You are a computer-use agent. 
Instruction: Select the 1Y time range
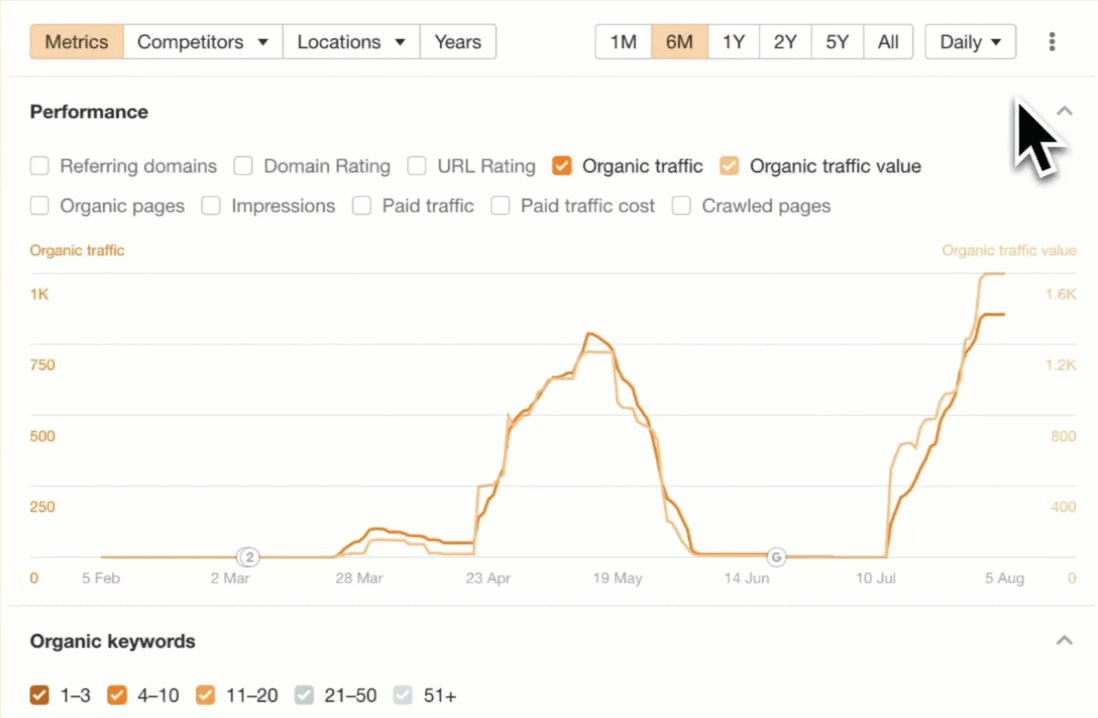pyautogui.click(x=734, y=41)
